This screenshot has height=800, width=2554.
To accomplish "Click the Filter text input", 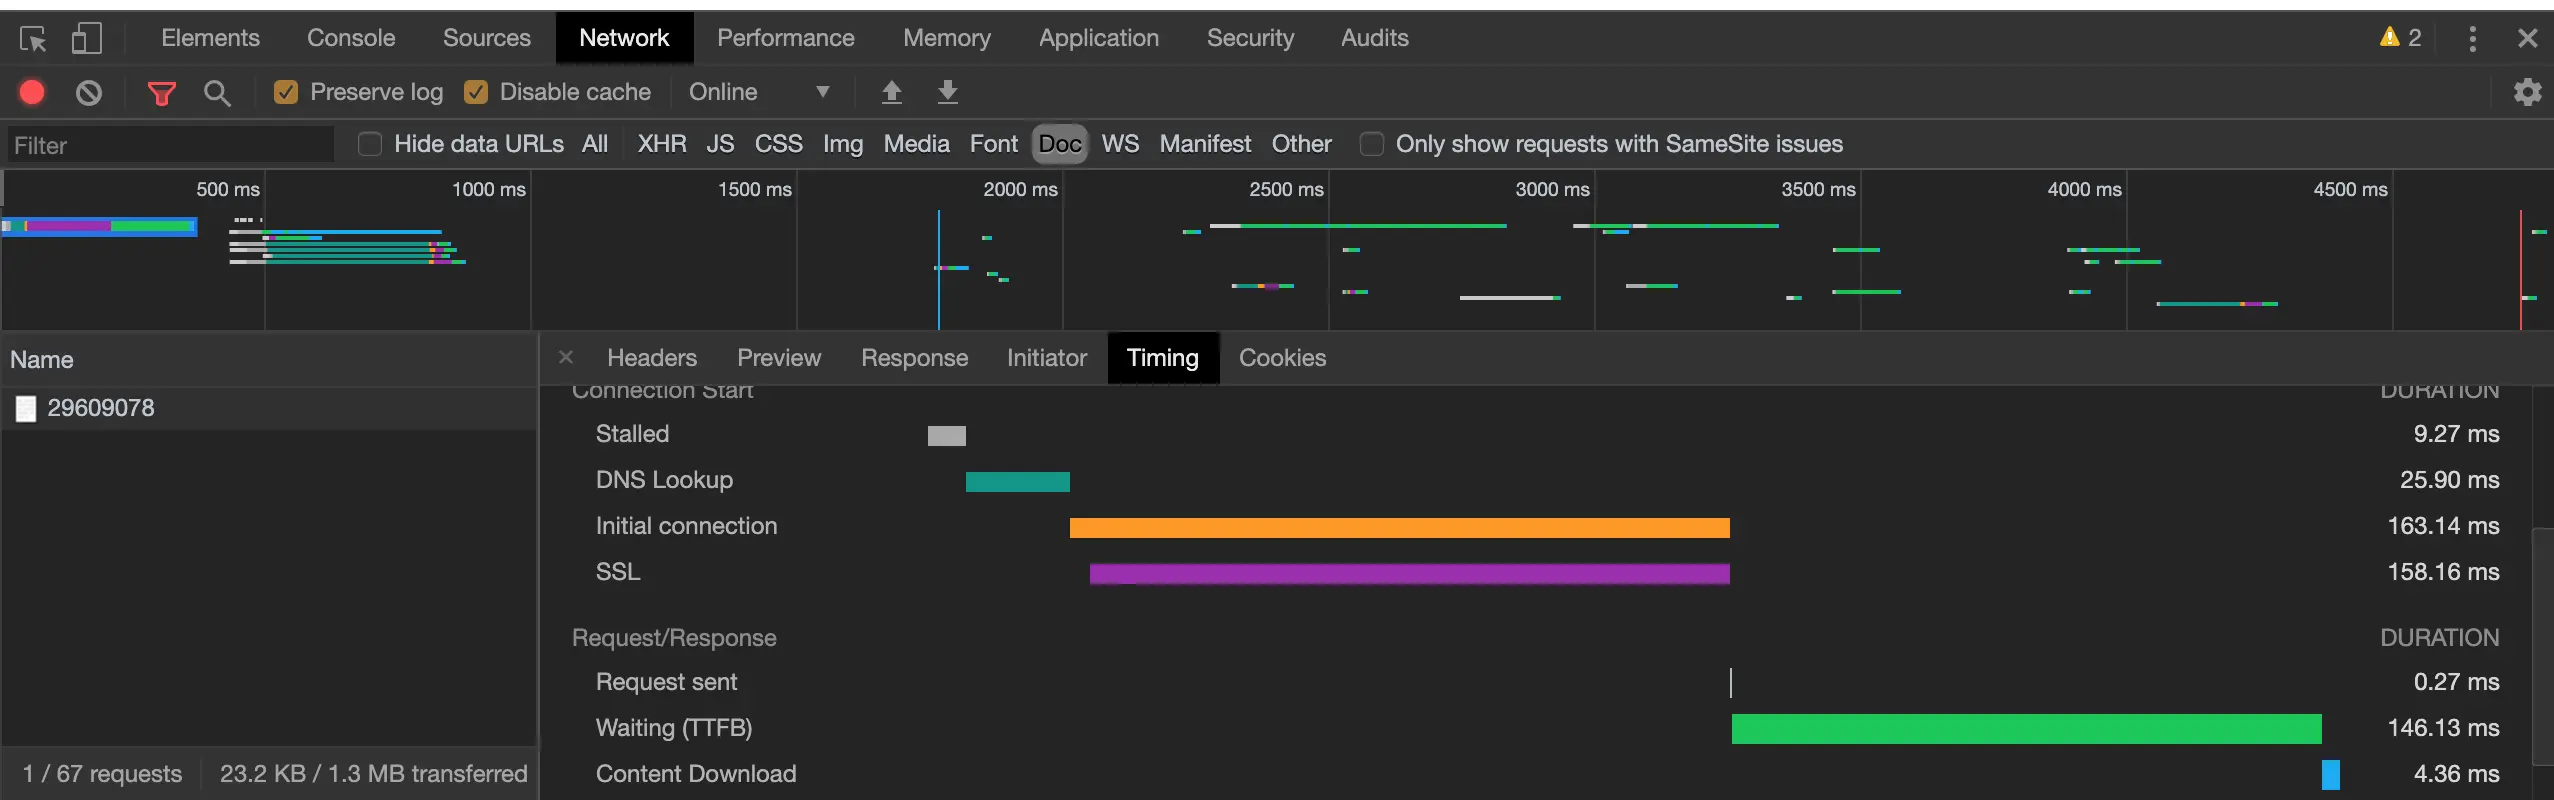I will coord(171,145).
